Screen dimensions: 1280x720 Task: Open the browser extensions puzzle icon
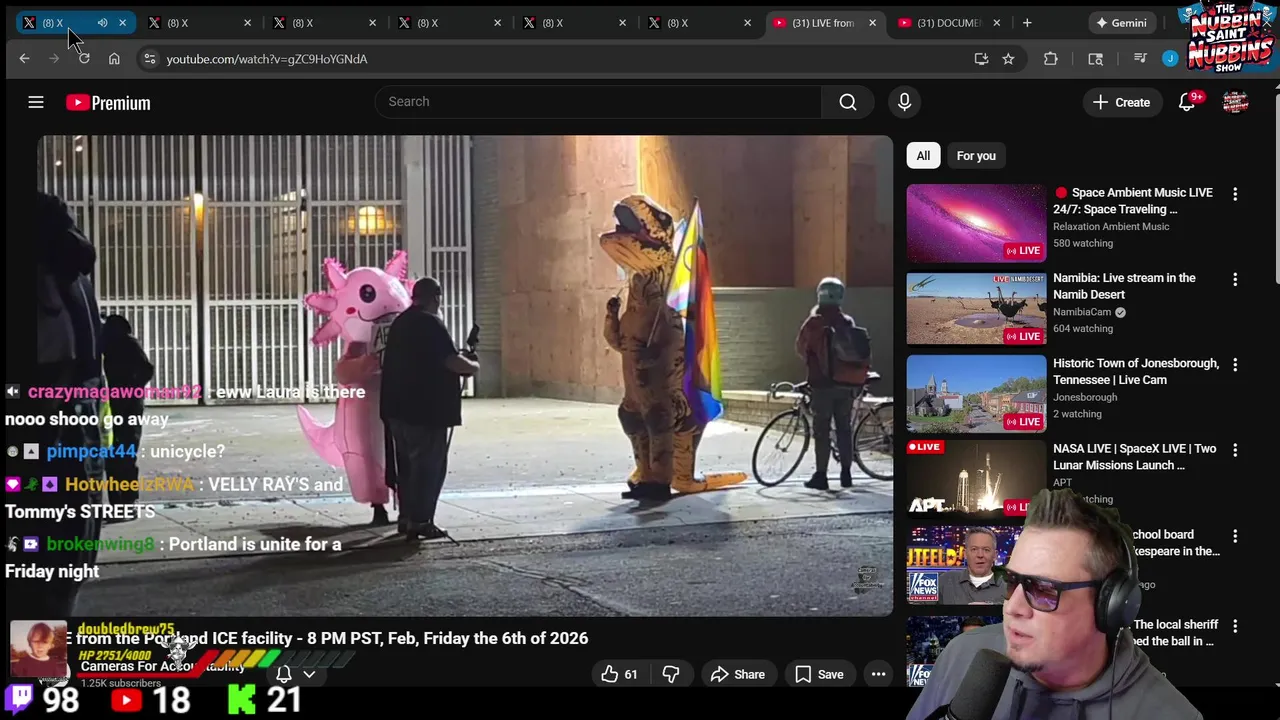pyautogui.click(x=1051, y=59)
